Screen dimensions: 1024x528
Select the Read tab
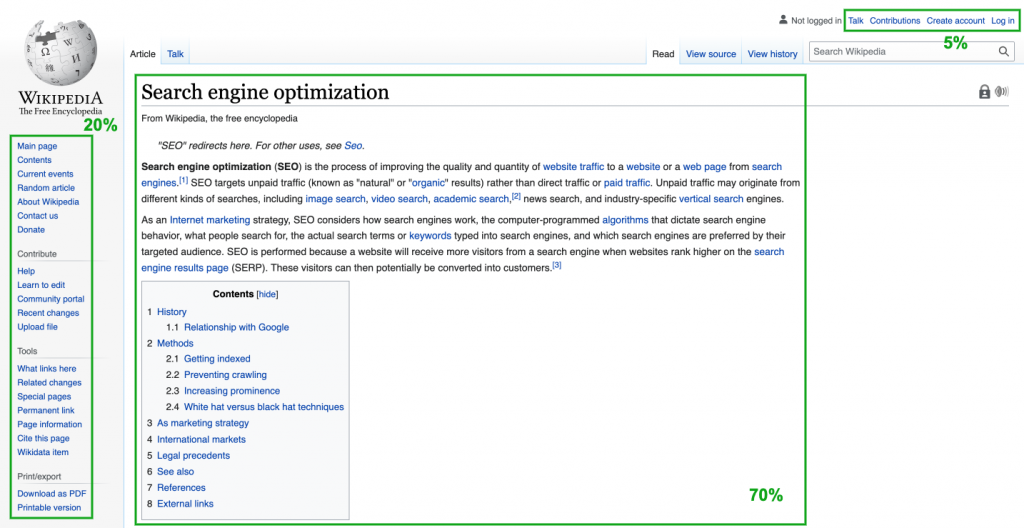tap(663, 54)
